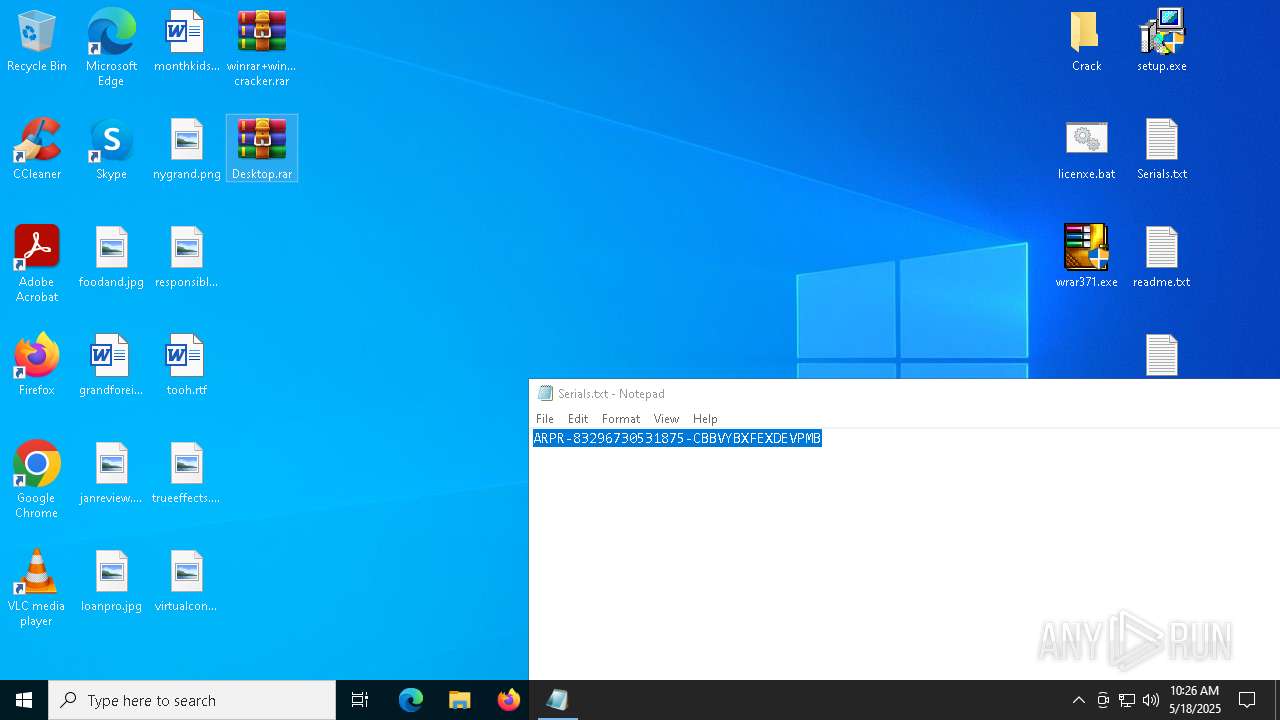Open the Windows Start menu
Screen dimensions: 1280x720
coord(24,700)
